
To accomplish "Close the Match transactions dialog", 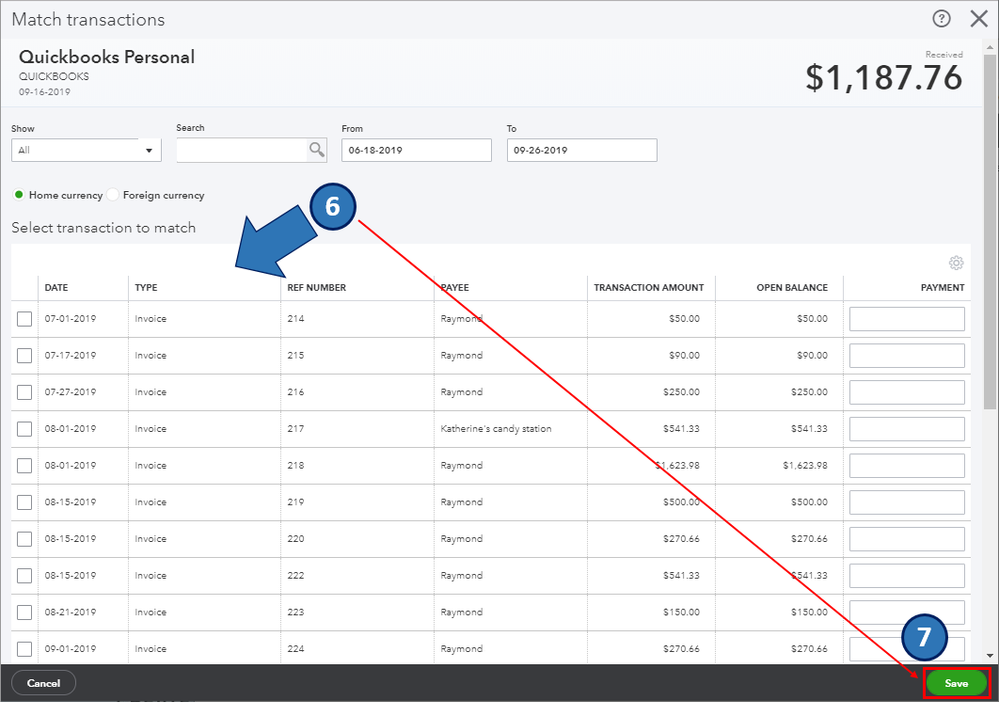I will point(979,19).
